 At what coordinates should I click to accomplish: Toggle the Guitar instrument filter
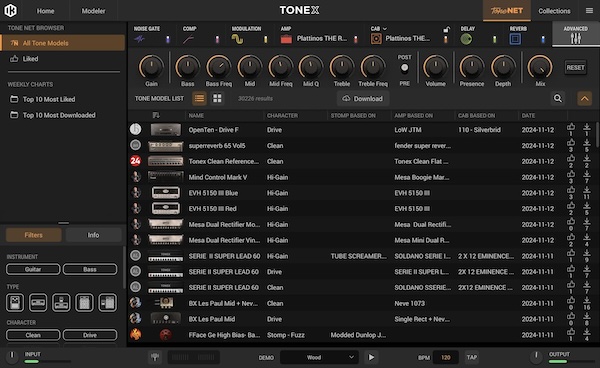pos(33,269)
